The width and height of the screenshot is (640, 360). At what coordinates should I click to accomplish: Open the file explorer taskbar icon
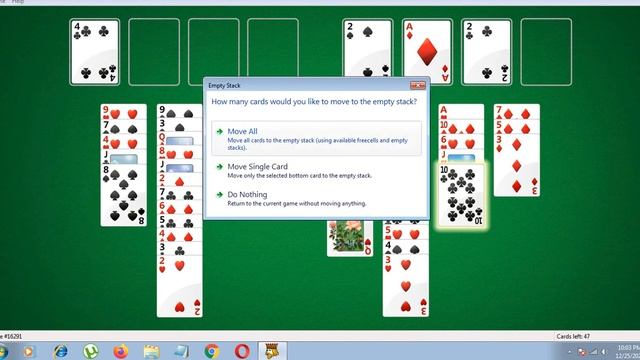coord(151,351)
